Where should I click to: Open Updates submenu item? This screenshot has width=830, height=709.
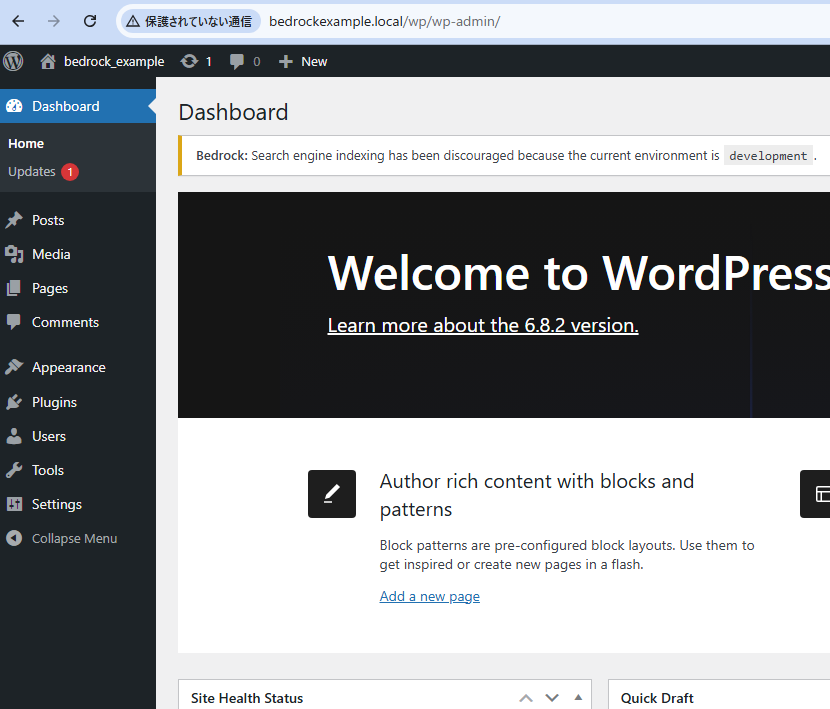32,172
